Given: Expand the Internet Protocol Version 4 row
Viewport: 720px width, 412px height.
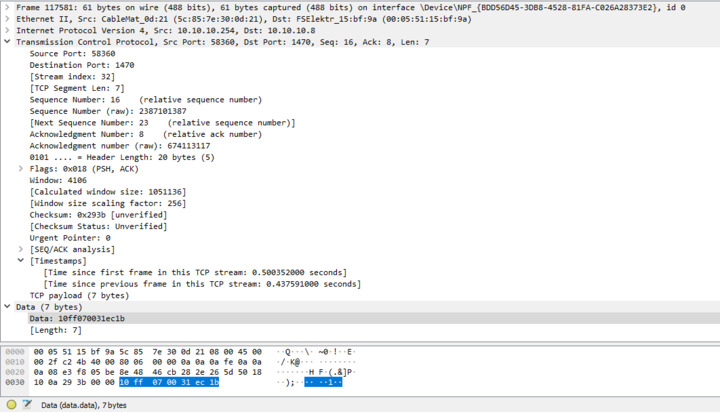Looking at the screenshot, I should (7, 30).
